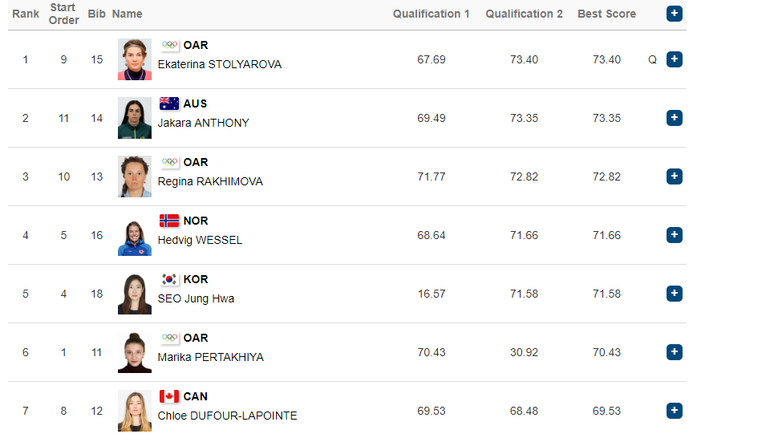Screen dimensions: 770x434
Task: Sort by Start Order column header
Action: 63,14
